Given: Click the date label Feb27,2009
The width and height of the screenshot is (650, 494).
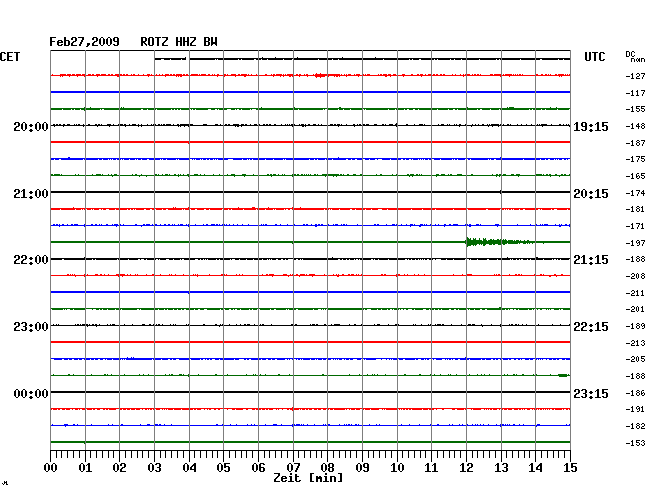Looking at the screenshot, I should pos(84,42).
